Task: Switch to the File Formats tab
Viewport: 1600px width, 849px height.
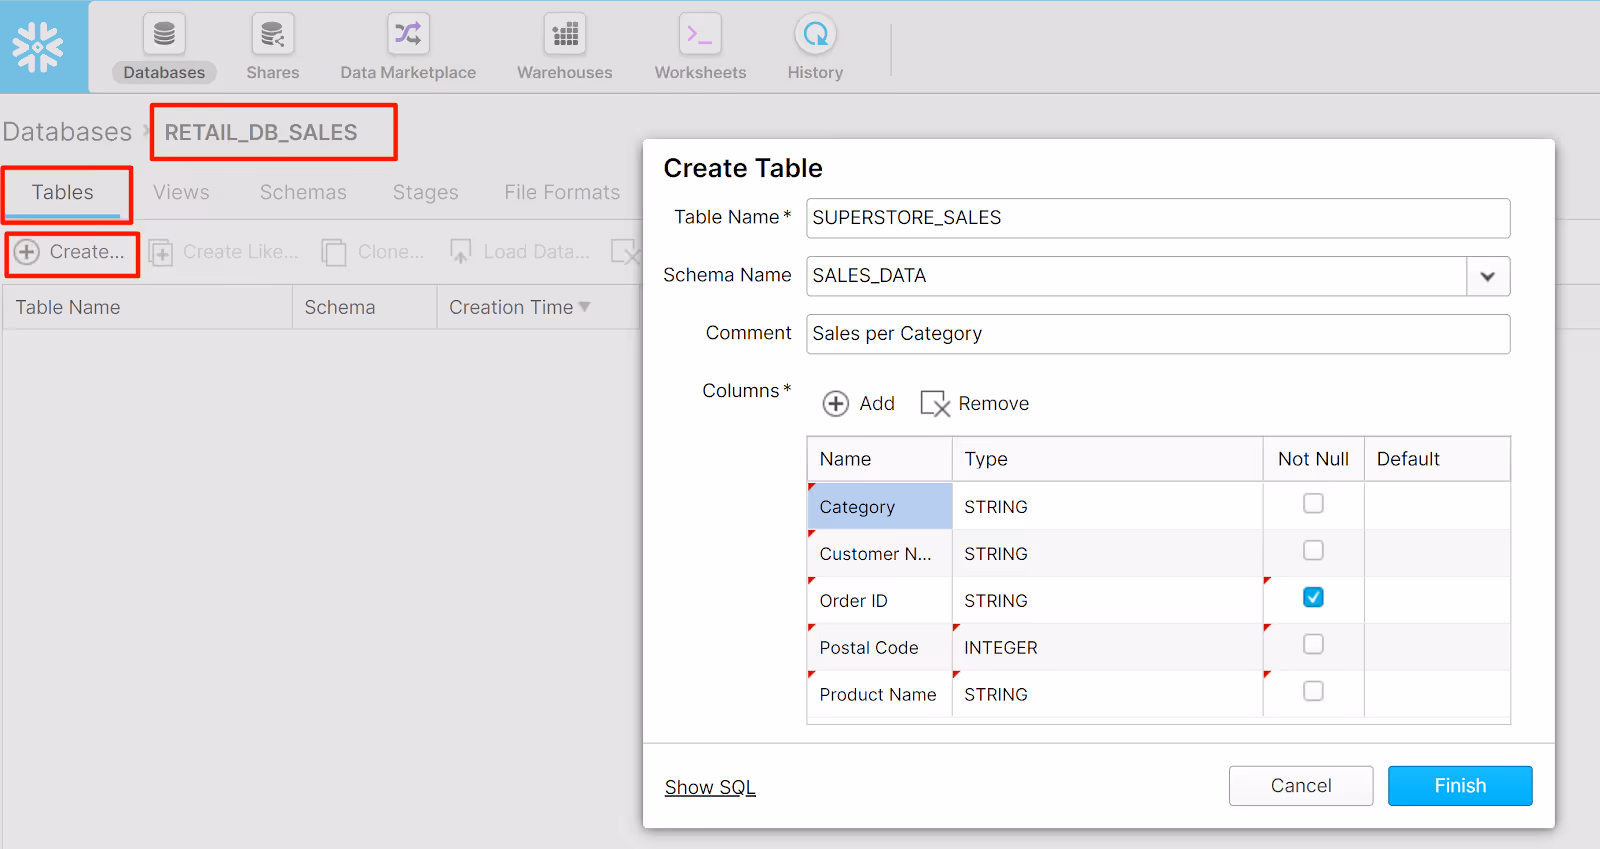Action: (x=562, y=192)
